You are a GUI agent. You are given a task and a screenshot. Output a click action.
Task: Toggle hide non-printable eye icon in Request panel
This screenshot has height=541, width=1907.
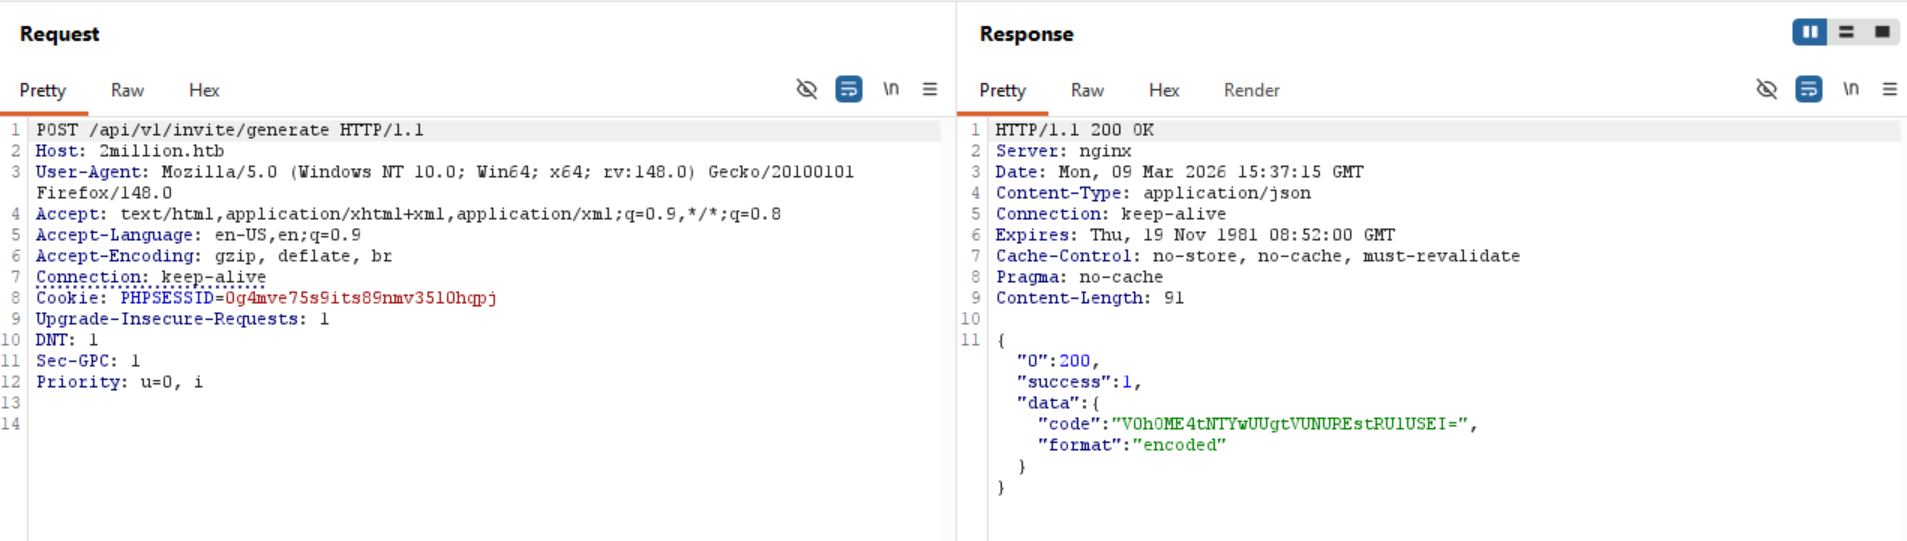click(806, 90)
